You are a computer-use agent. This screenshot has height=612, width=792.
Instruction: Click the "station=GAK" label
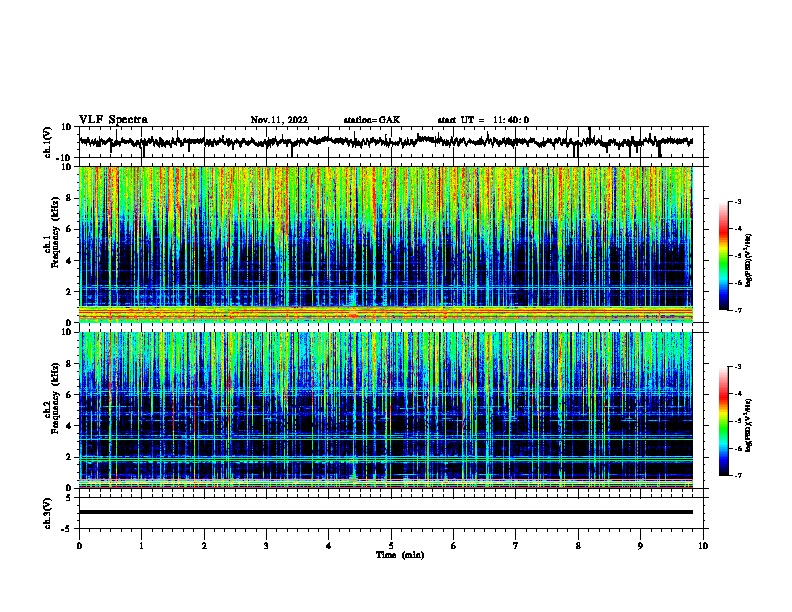pyautogui.click(x=372, y=120)
